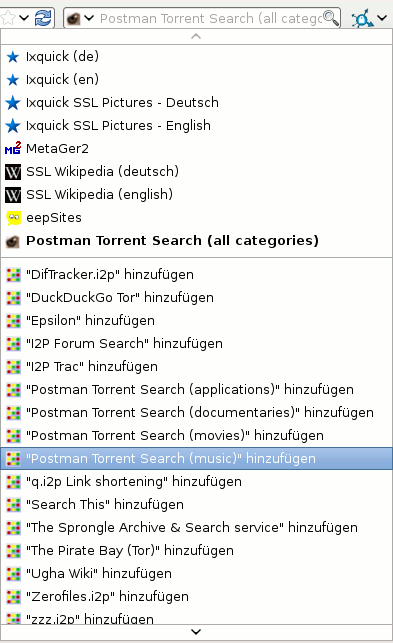Click grid icon beside Epsilon

pyautogui.click(x=13, y=321)
